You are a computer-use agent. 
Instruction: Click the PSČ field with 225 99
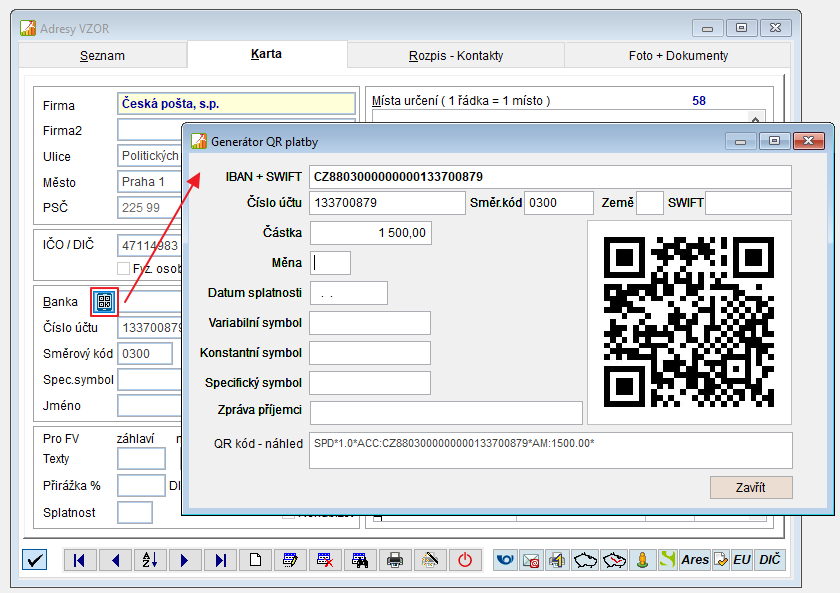(150, 207)
